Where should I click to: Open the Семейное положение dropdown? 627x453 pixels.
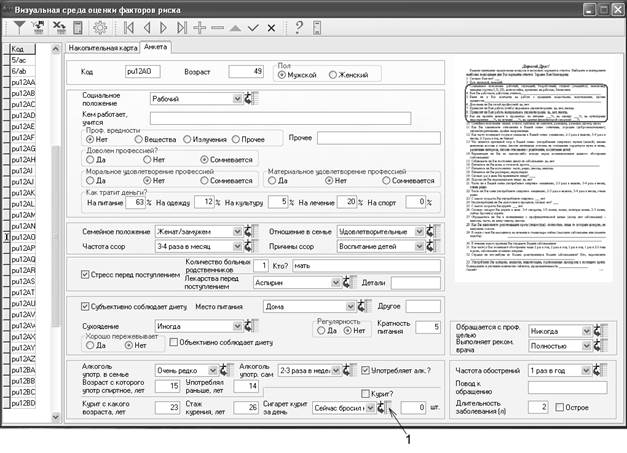237,230
